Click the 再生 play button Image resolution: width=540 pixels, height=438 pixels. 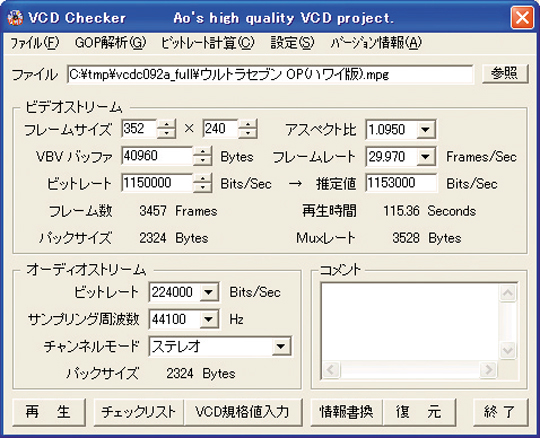pyautogui.click(x=49, y=412)
